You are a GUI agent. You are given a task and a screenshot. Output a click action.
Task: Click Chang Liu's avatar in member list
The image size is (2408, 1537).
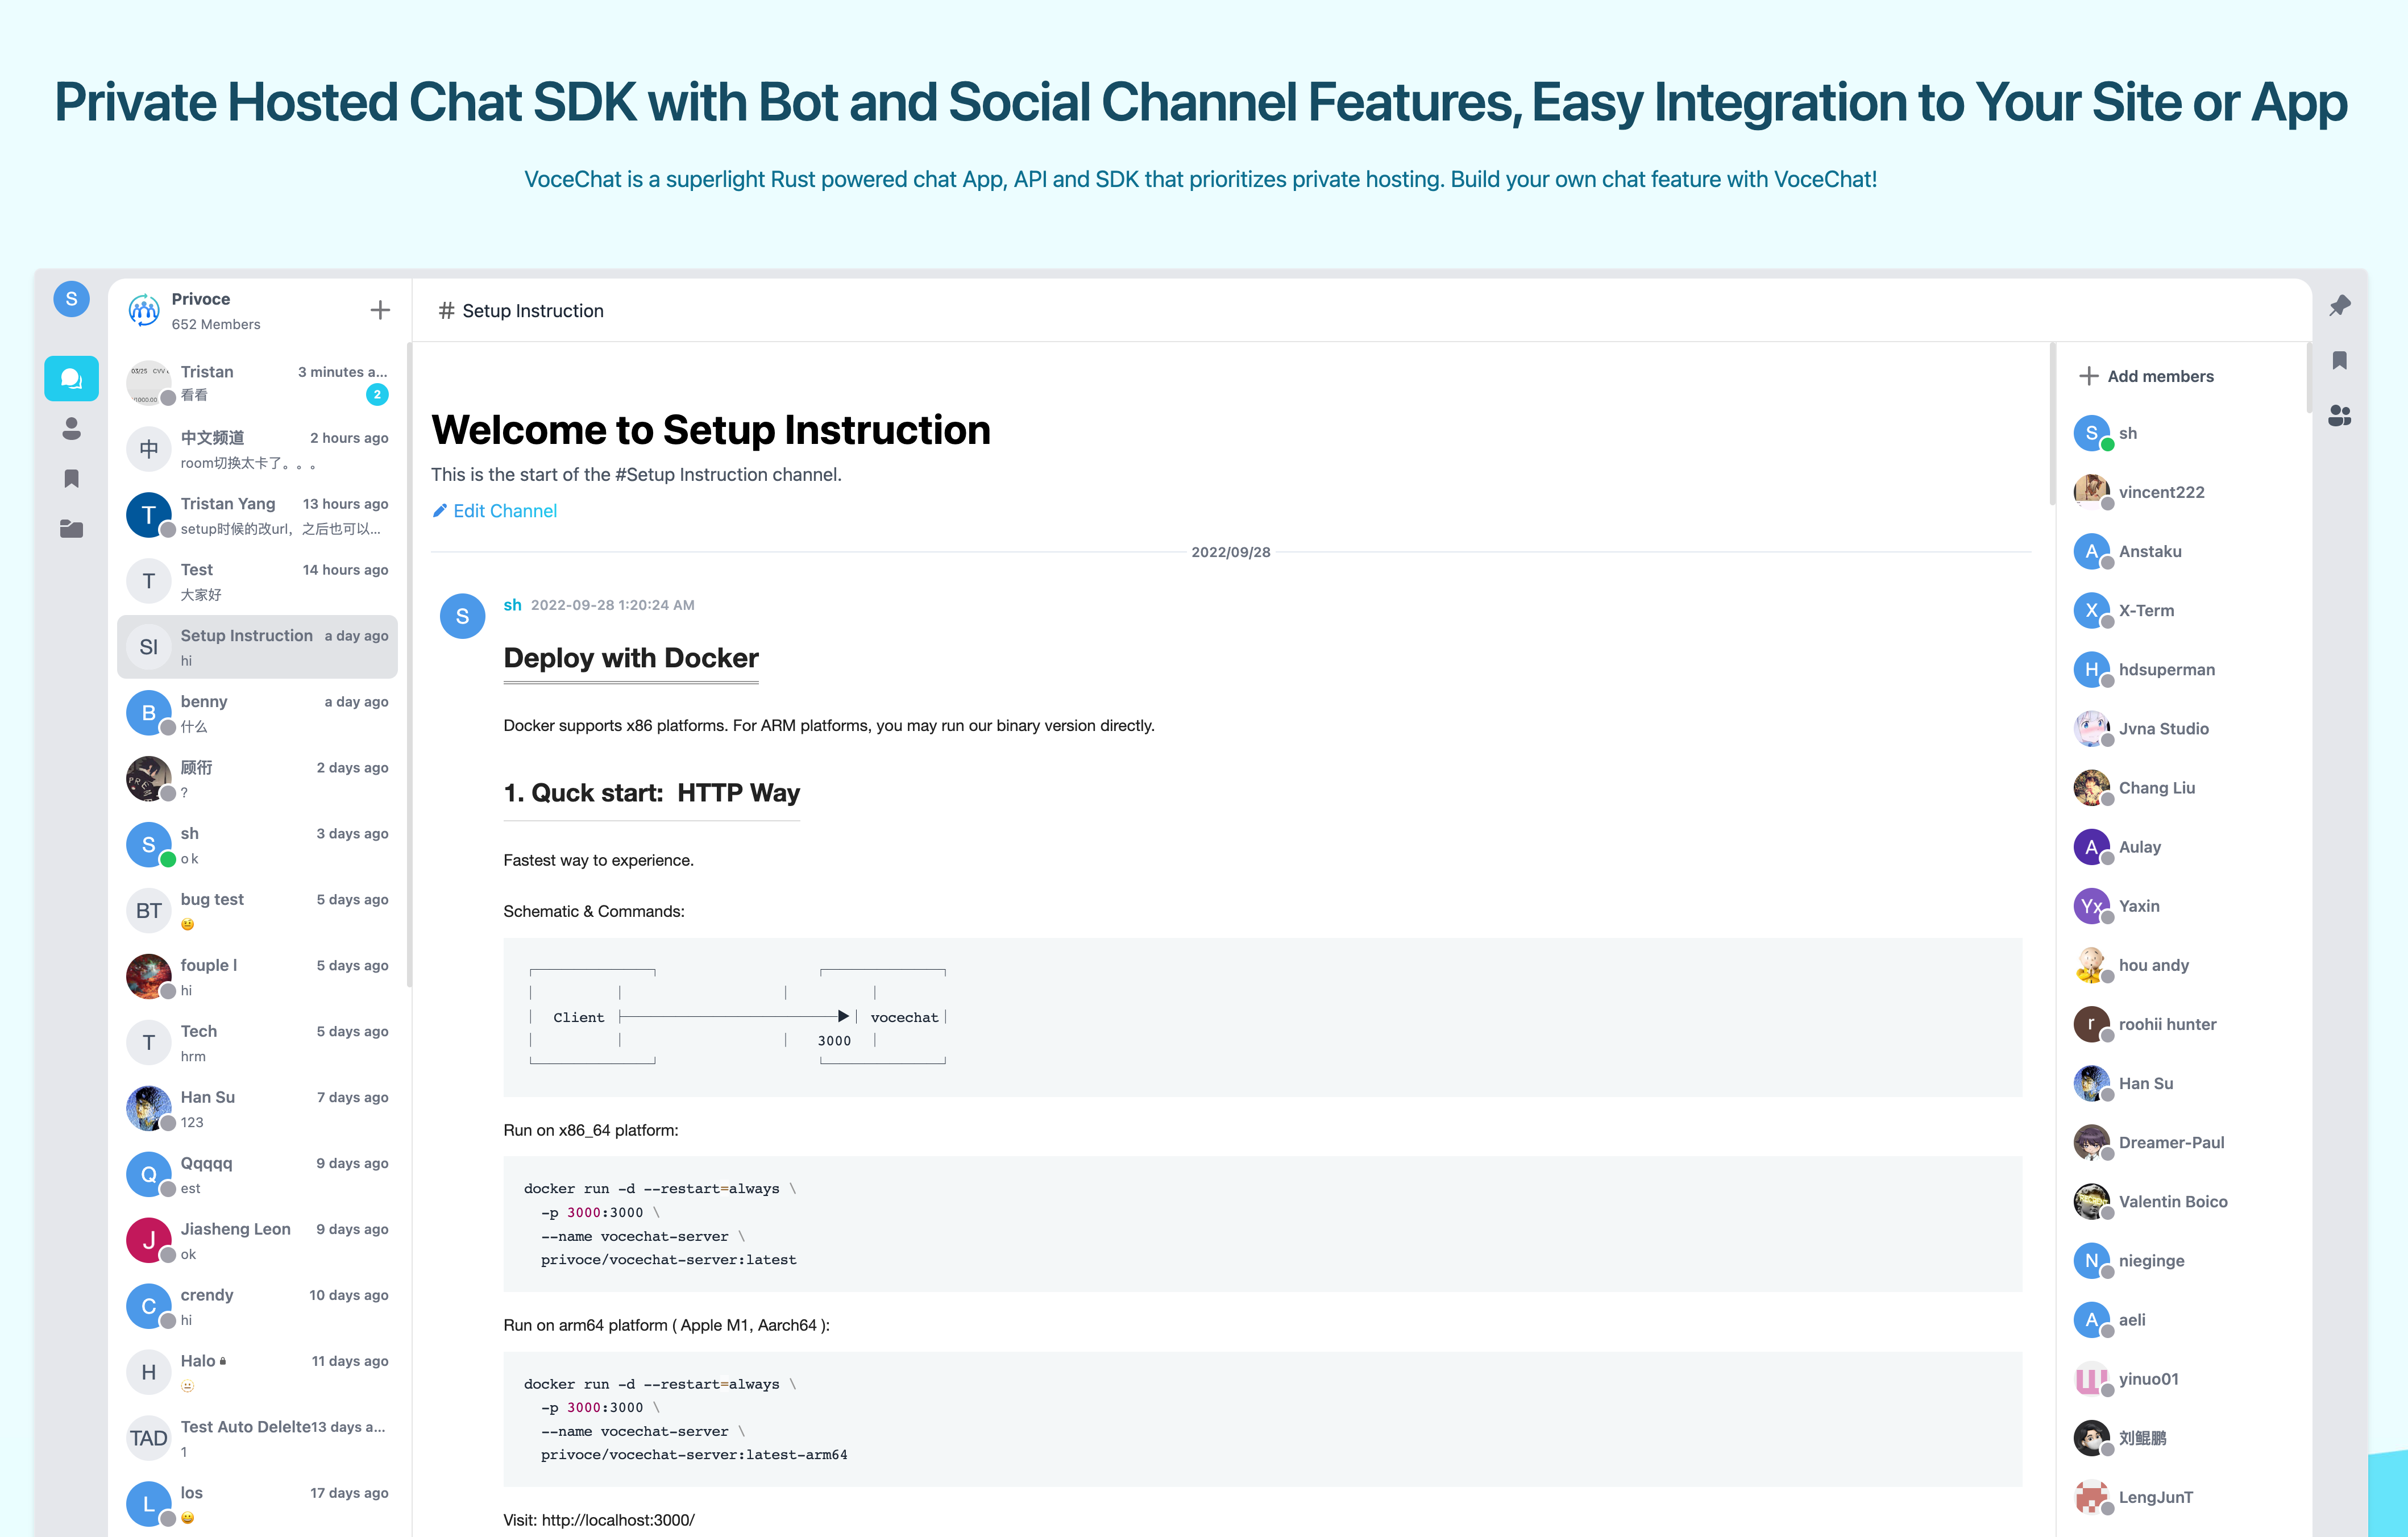(x=2091, y=787)
